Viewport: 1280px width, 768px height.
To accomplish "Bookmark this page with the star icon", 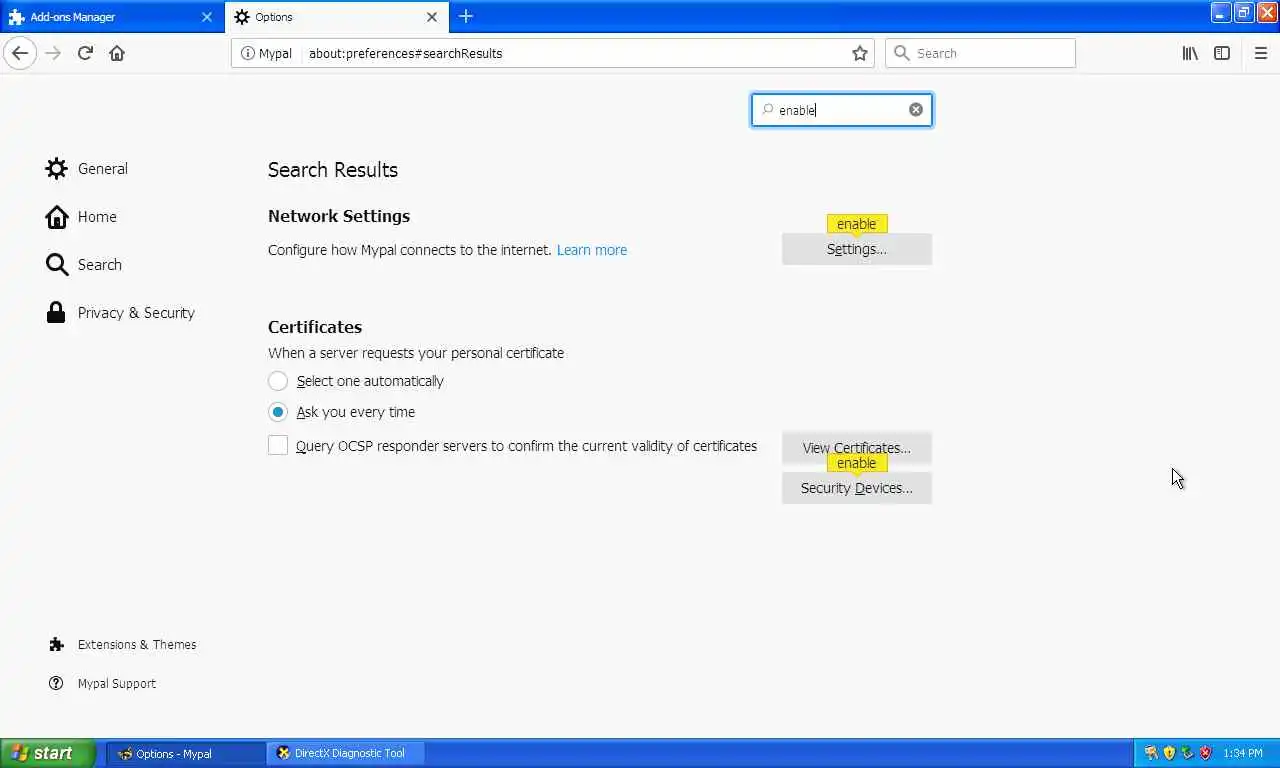I will point(860,53).
